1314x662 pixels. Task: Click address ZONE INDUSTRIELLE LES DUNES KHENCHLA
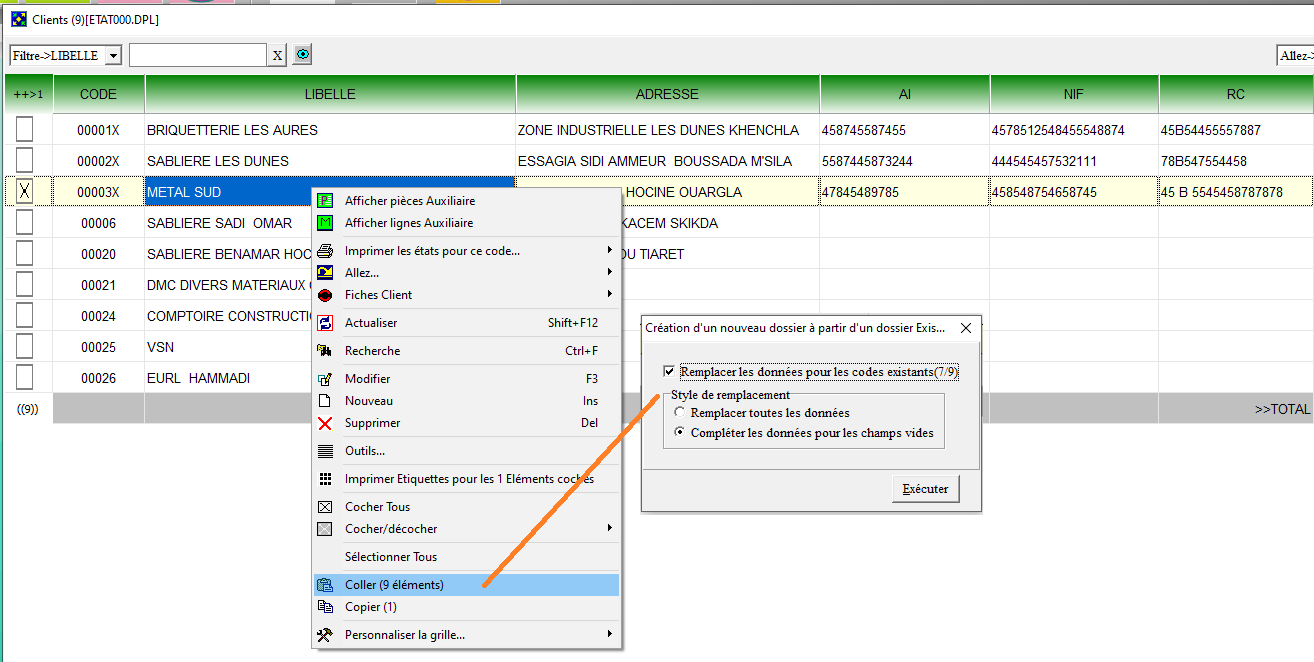668,130
